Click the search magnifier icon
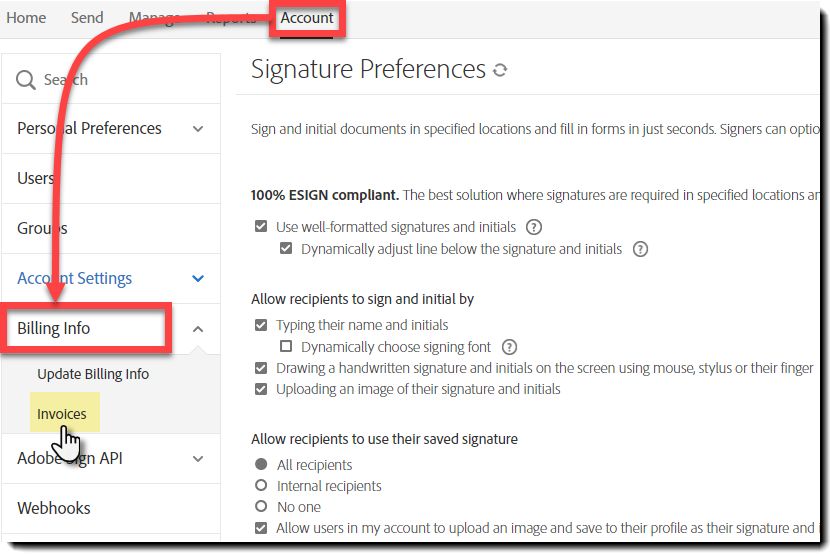The height and width of the screenshot is (554, 830). click(x=26, y=80)
